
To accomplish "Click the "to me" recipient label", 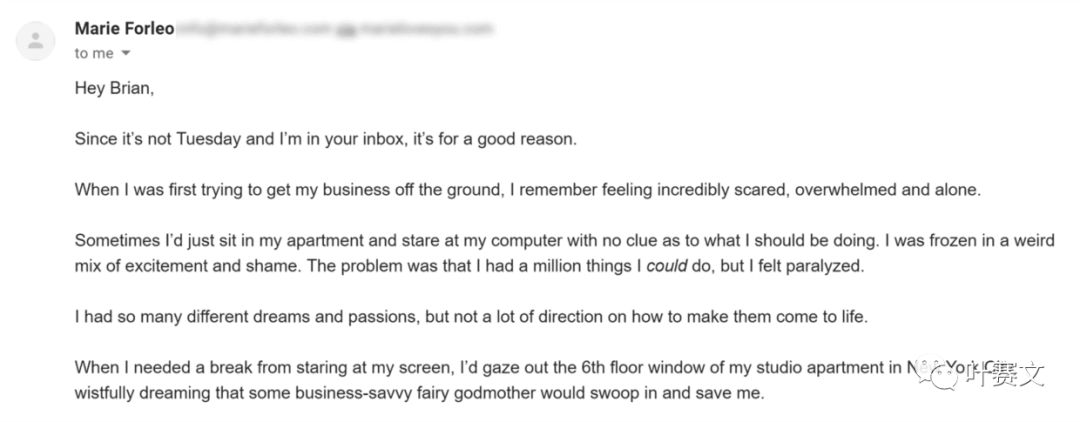I will coord(94,54).
